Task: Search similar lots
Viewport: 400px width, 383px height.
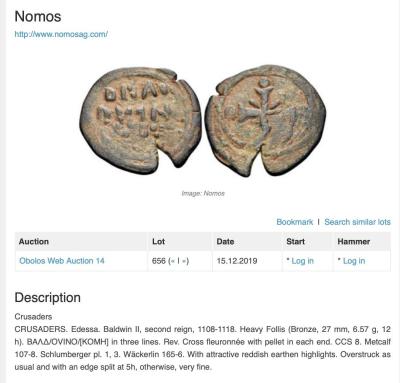Action: tap(357, 222)
